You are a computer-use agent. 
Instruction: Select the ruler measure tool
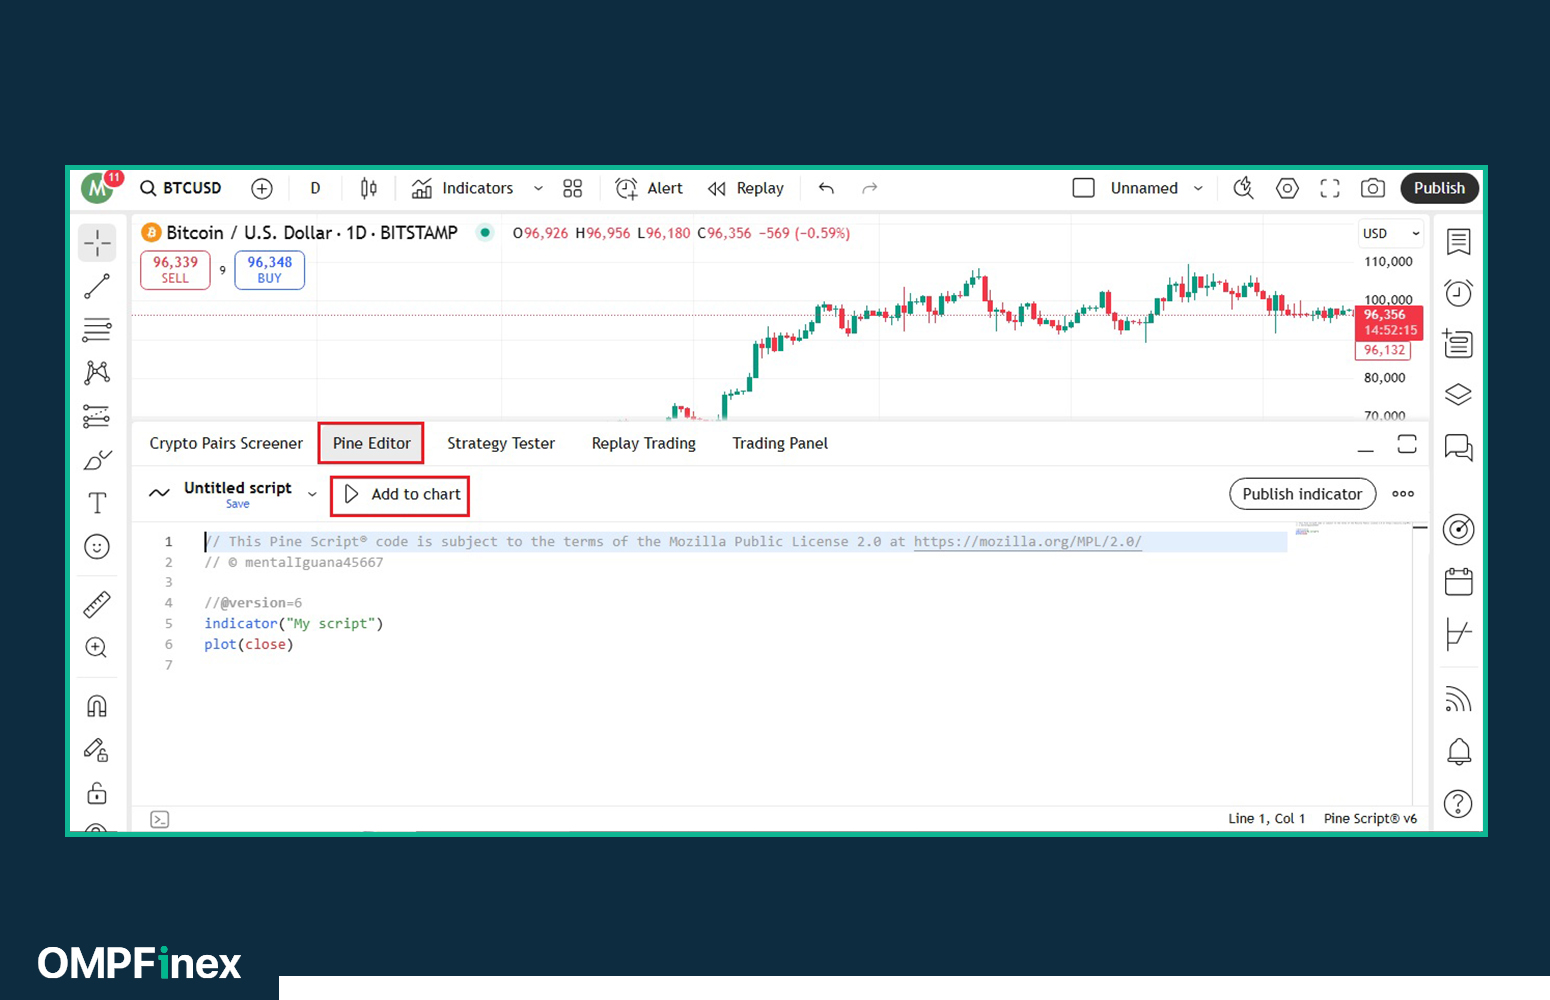pyautogui.click(x=97, y=604)
